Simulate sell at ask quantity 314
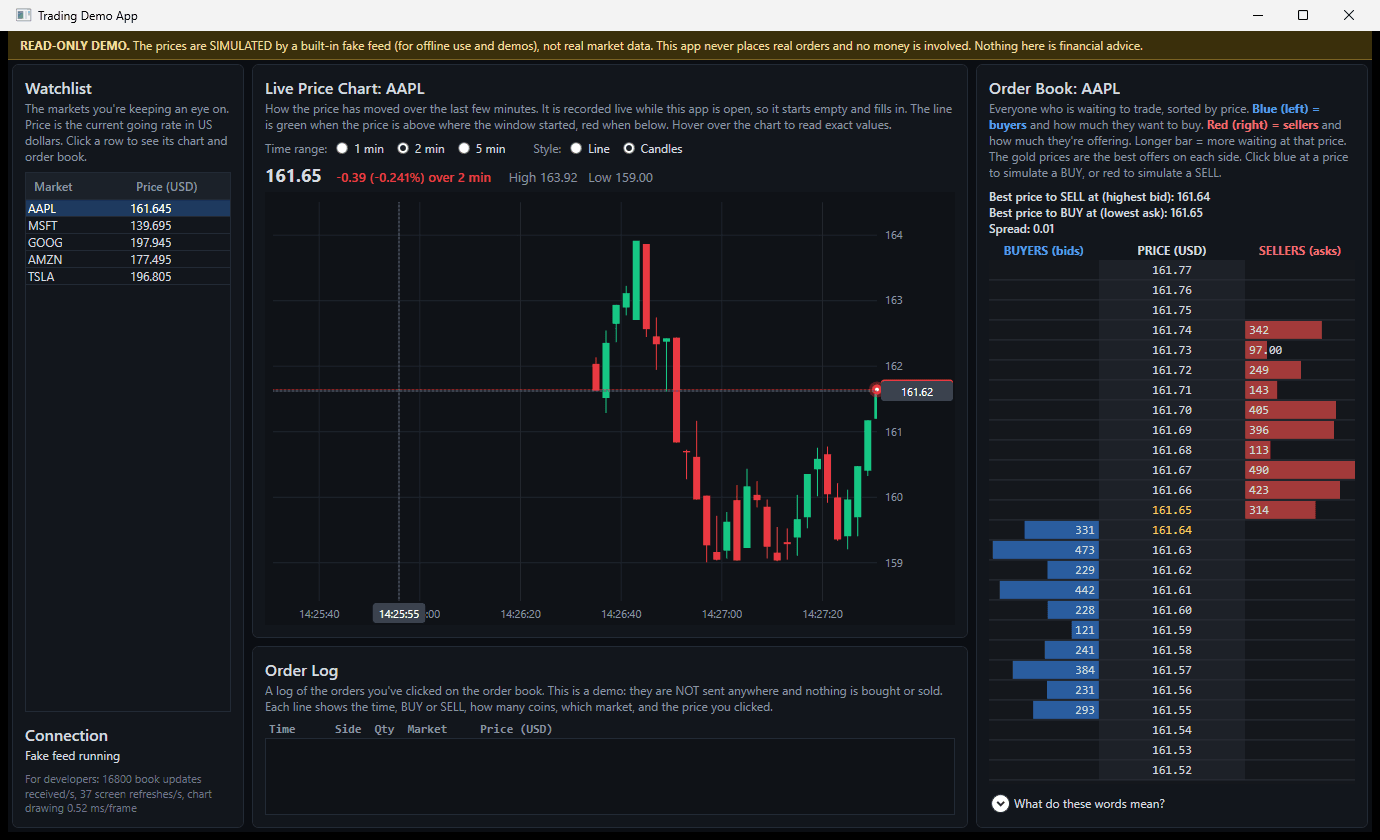The width and height of the screenshot is (1380, 840). (1280, 510)
